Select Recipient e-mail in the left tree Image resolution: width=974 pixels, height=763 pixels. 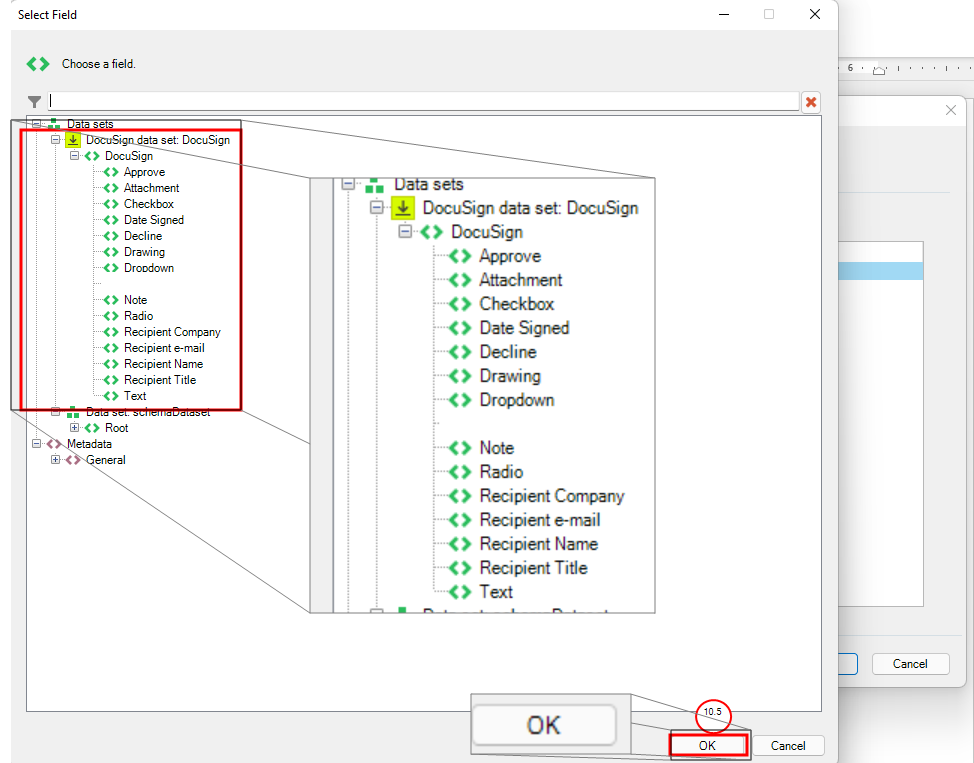(164, 348)
